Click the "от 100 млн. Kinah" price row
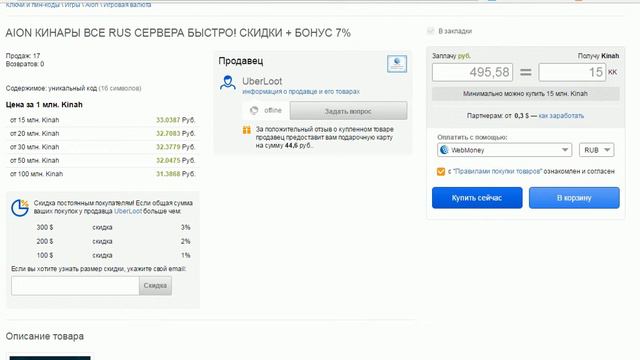Image resolution: width=640 pixels, height=360 pixels. coord(102,174)
